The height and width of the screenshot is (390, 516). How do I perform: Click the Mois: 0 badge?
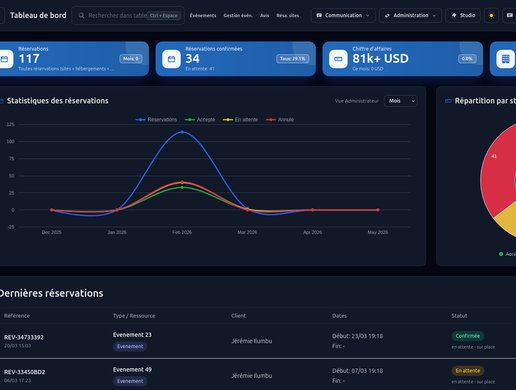click(131, 59)
